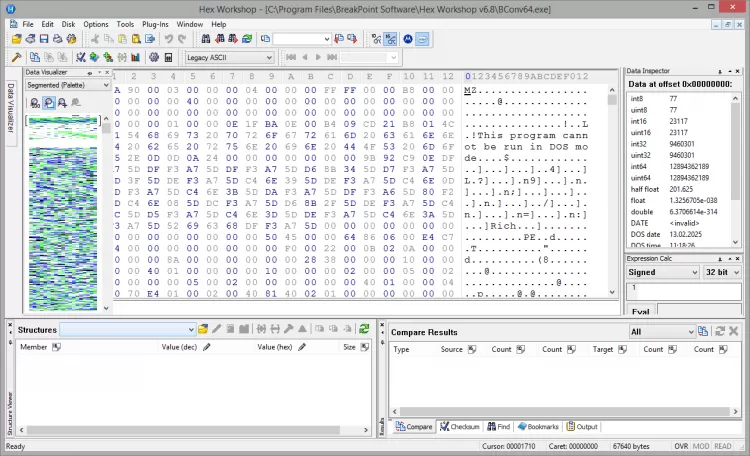750x456 pixels.
Task: Open the Plug-Ins menu
Action: (x=155, y=23)
